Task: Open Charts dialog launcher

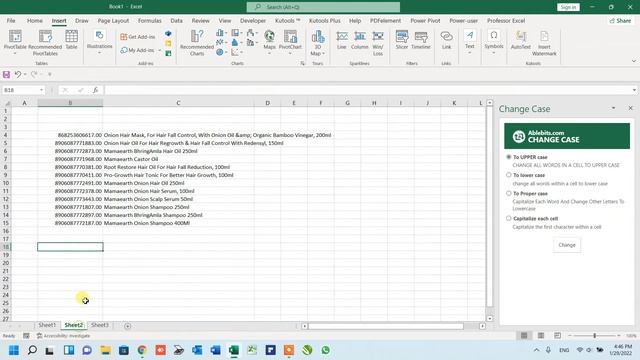Action: pyautogui.click(x=302, y=64)
